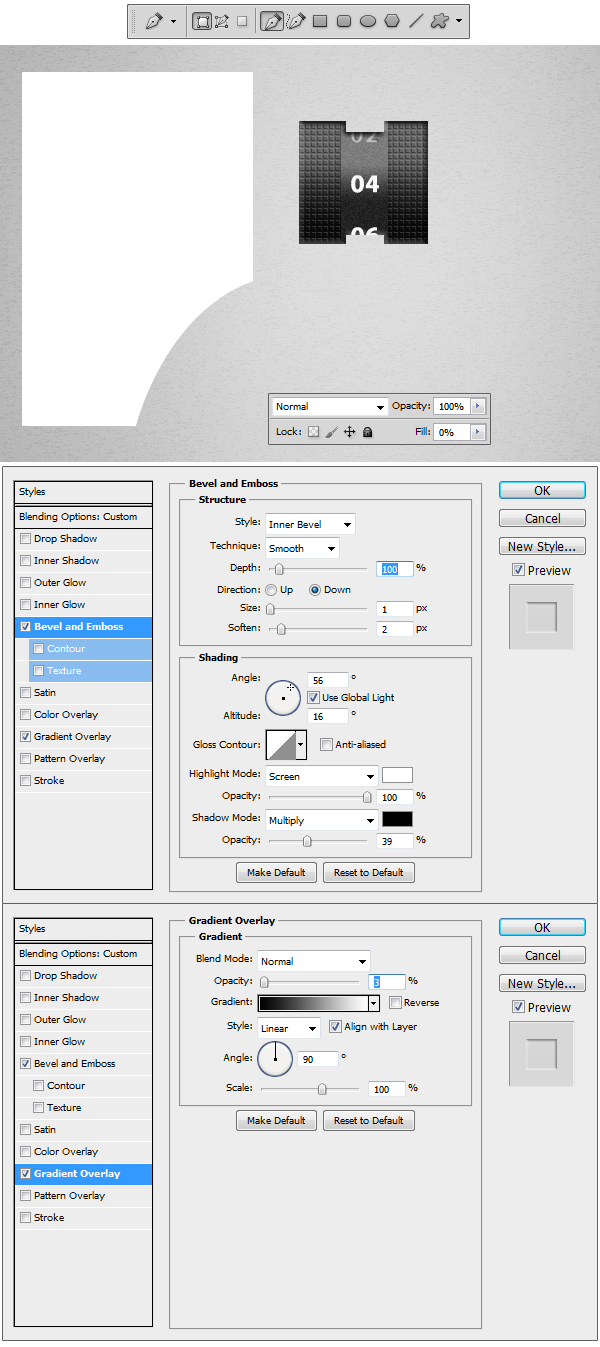Select Satin in the upper Styles list
The height and width of the screenshot is (1347, 600).
click(45, 692)
